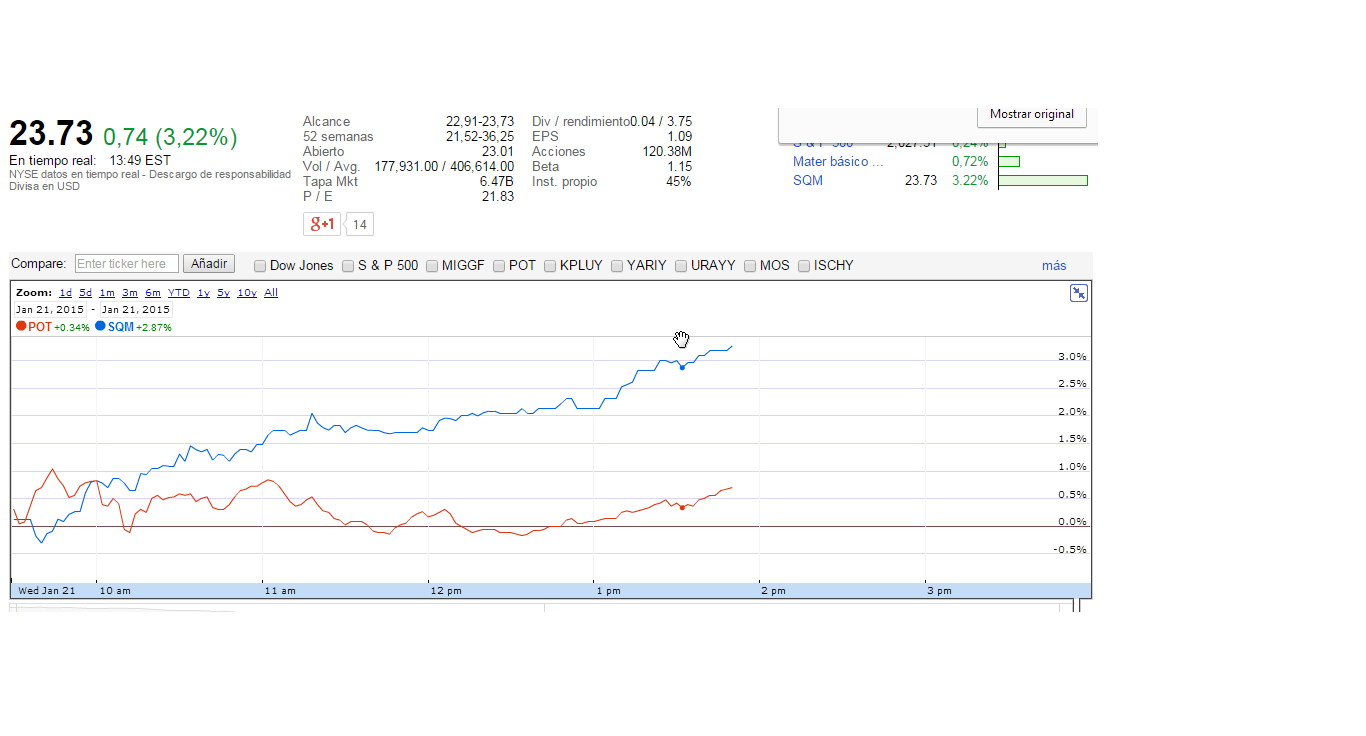Click the green 0,74 (3,22%) change
Screen dimensions: 1366x736
(x=170, y=137)
